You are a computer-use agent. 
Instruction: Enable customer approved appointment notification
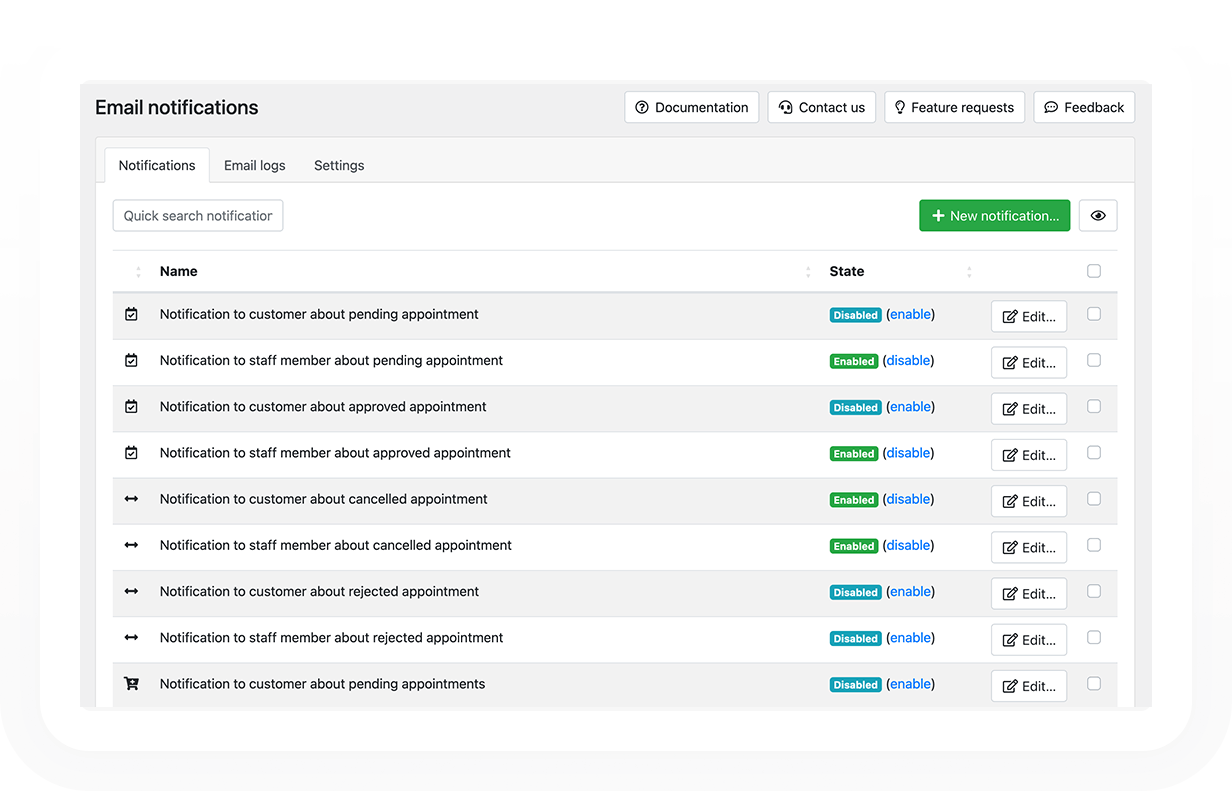(x=911, y=407)
